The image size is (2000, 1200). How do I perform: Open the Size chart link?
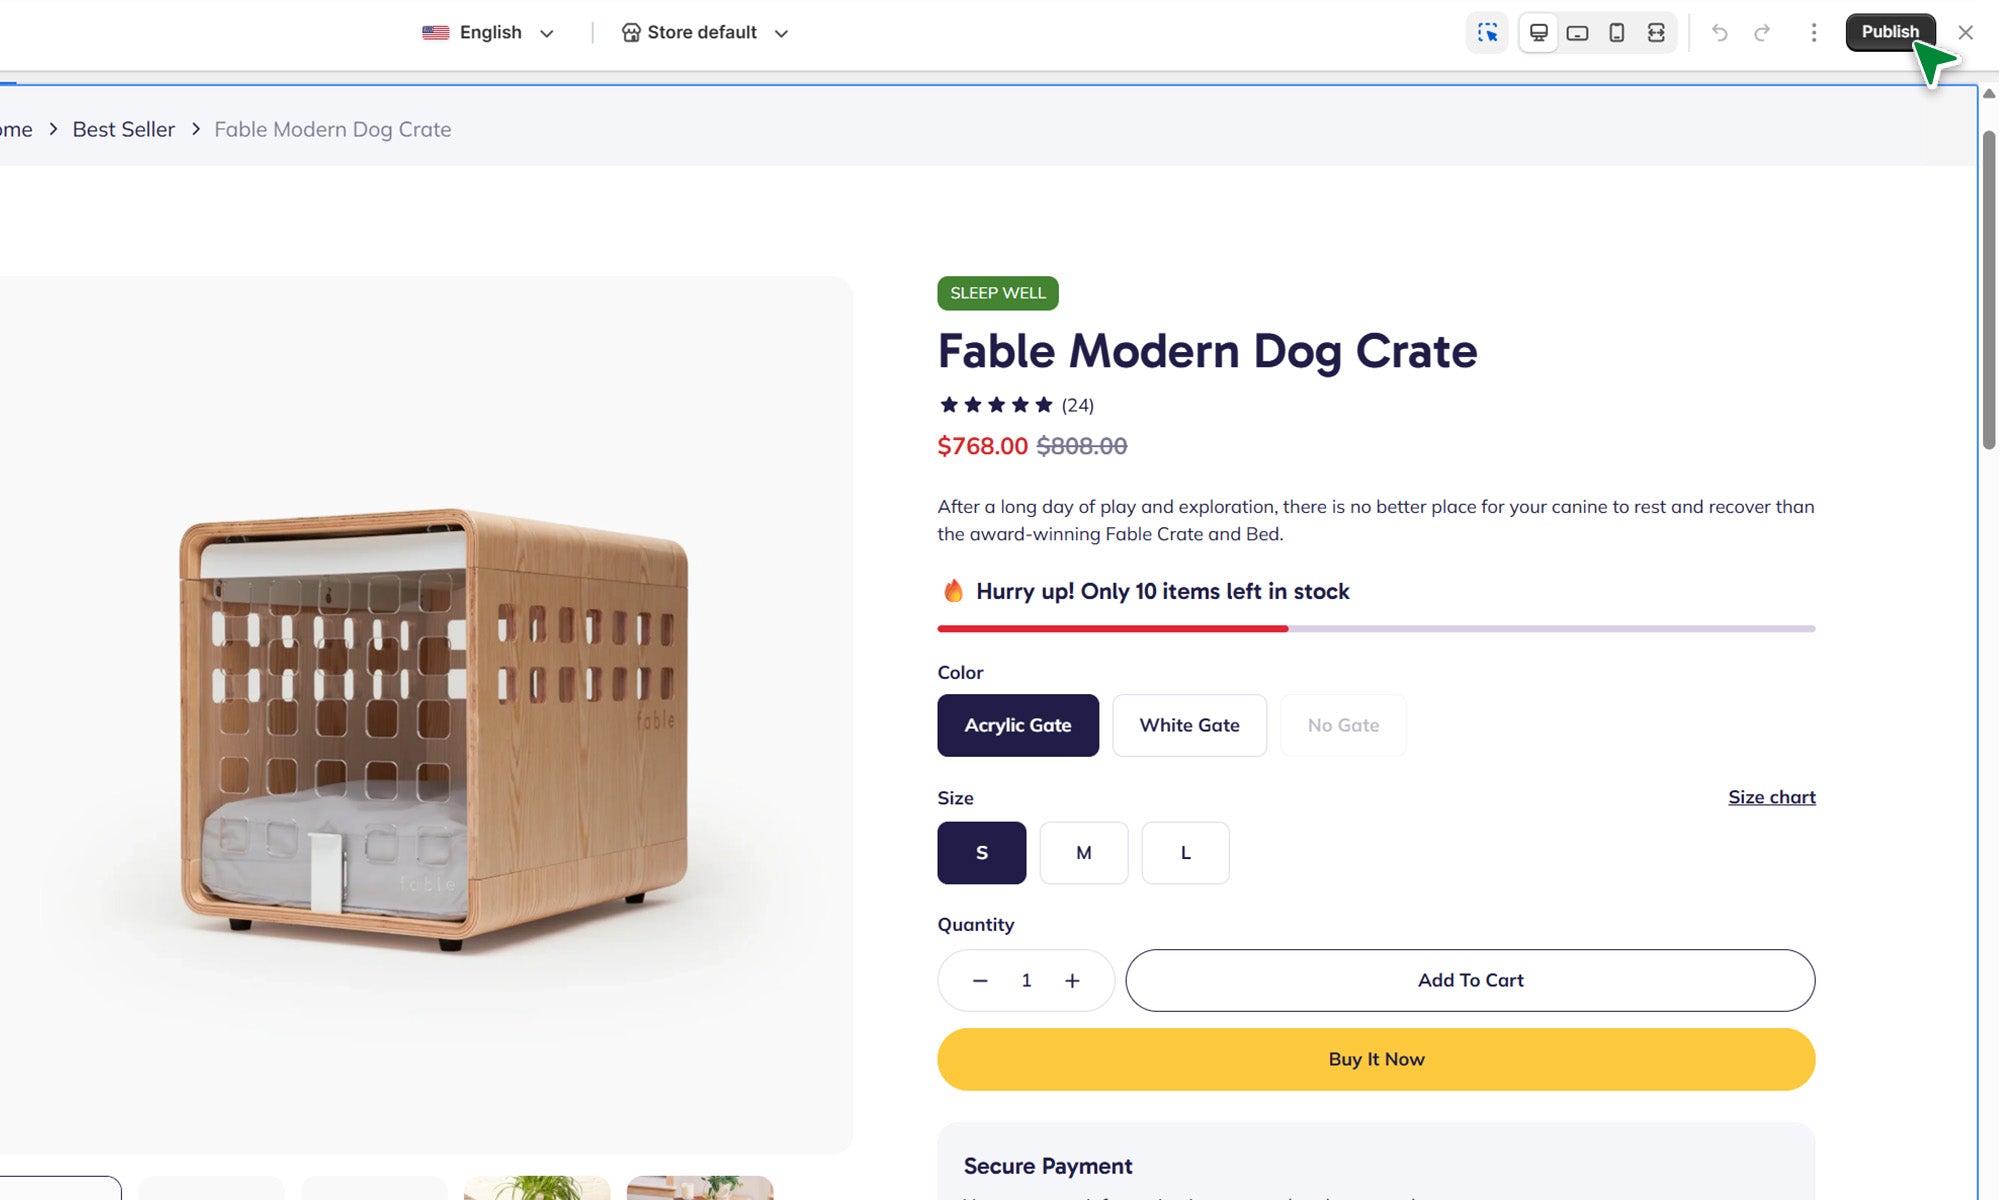(1771, 797)
